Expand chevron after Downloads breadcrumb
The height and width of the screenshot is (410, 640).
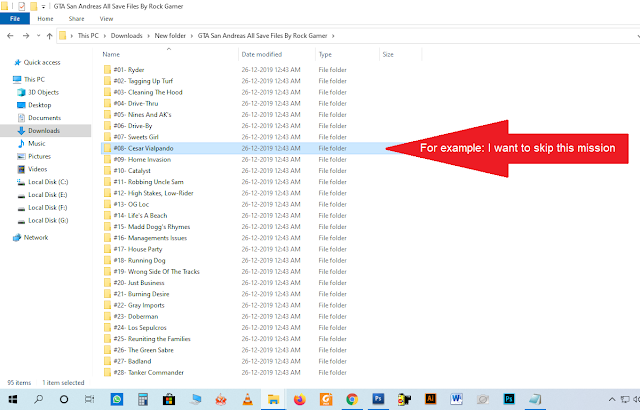tap(149, 36)
